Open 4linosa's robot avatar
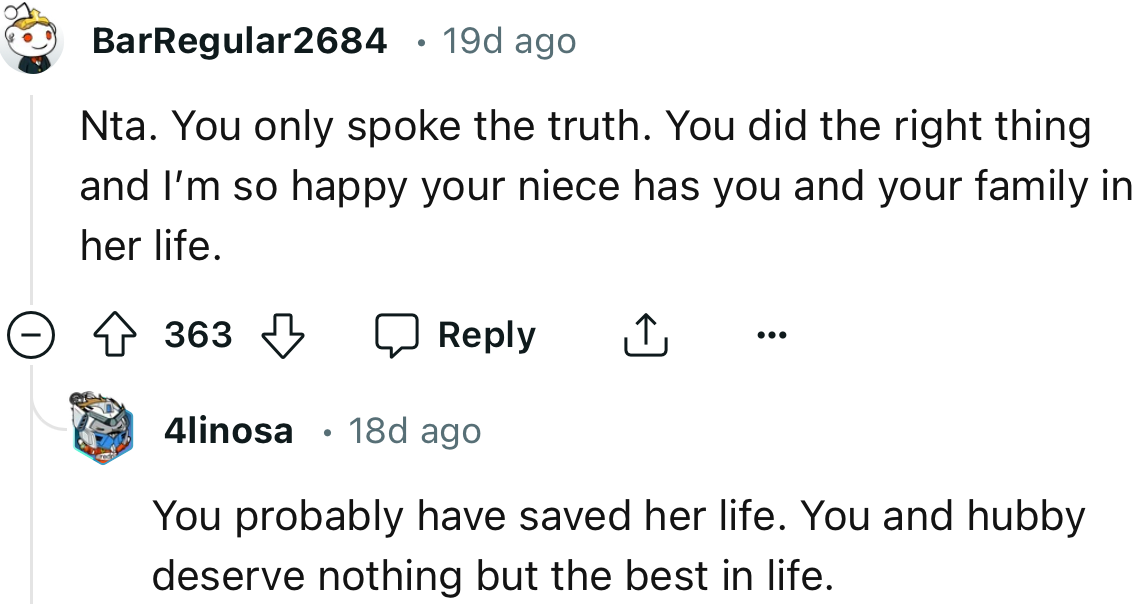Screen dimensions: 1146x604 (103, 430)
